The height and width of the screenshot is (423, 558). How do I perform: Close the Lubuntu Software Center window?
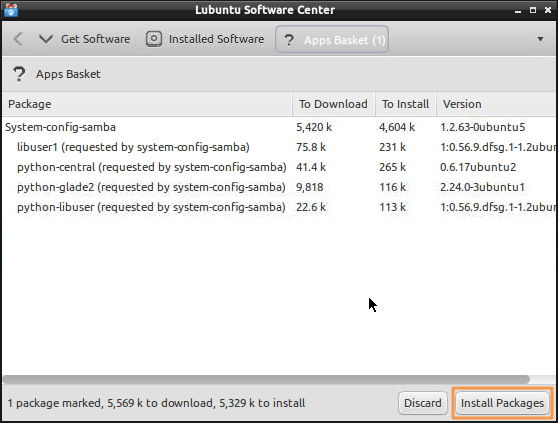(x=548, y=10)
